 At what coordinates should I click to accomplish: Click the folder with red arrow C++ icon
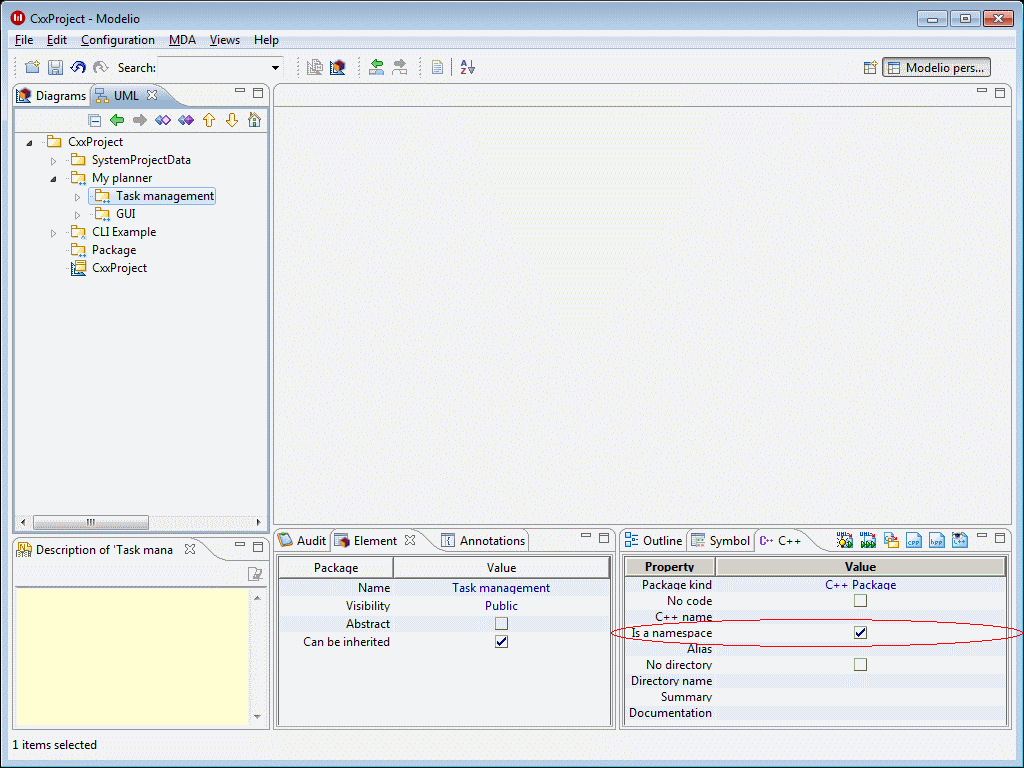[891, 540]
